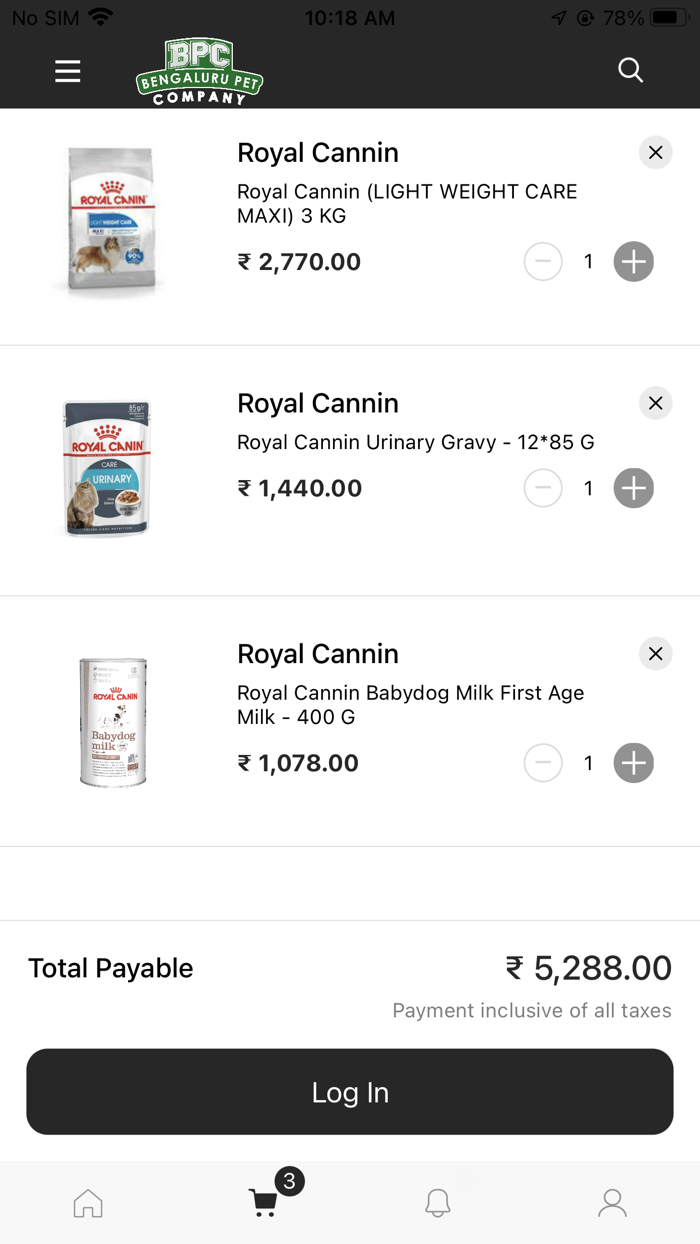The image size is (700, 1244).
Task: View the Babydog Milk product thumbnail
Action: [x=112, y=721]
